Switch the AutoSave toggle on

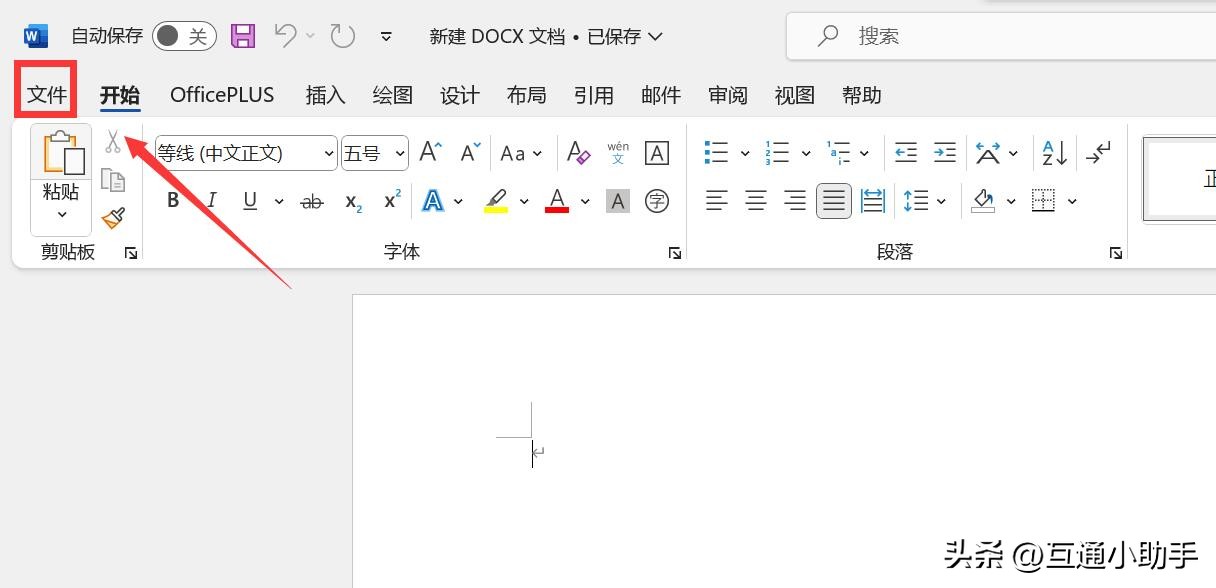[x=183, y=35]
